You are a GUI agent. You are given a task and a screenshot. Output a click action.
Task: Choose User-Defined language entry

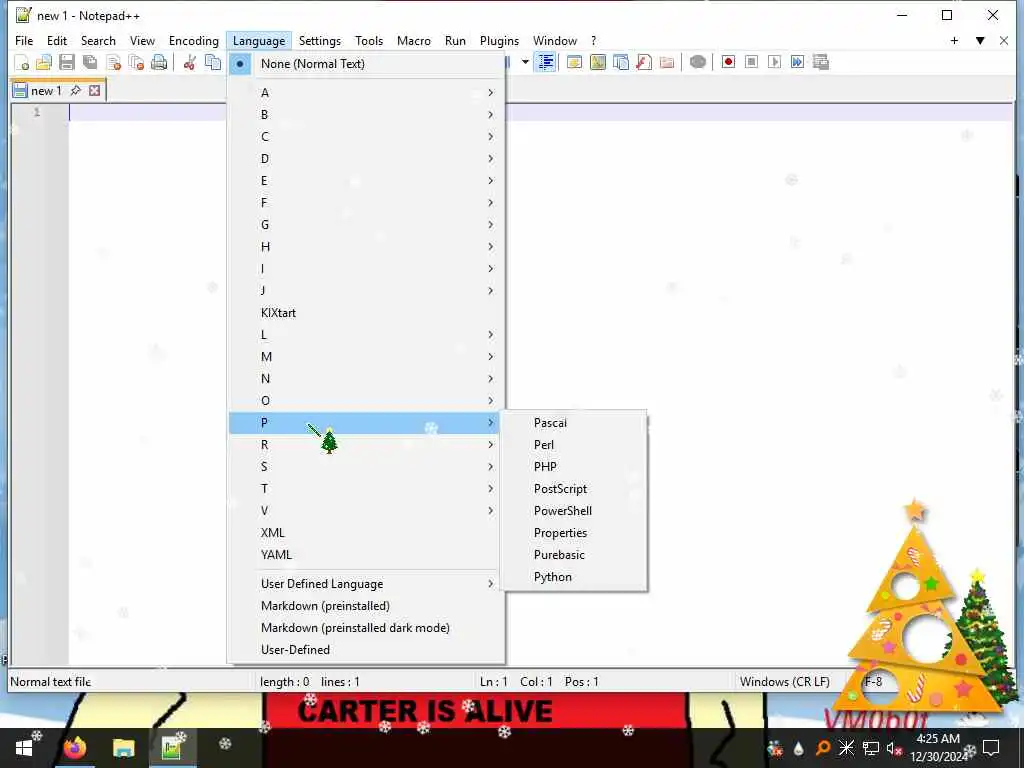click(x=366, y=650)
